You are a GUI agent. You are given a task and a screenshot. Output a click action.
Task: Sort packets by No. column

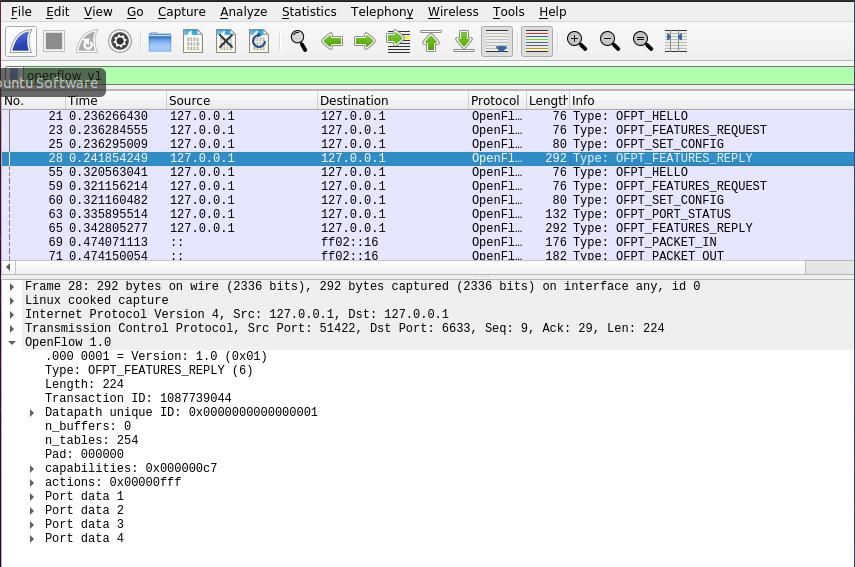33,100
